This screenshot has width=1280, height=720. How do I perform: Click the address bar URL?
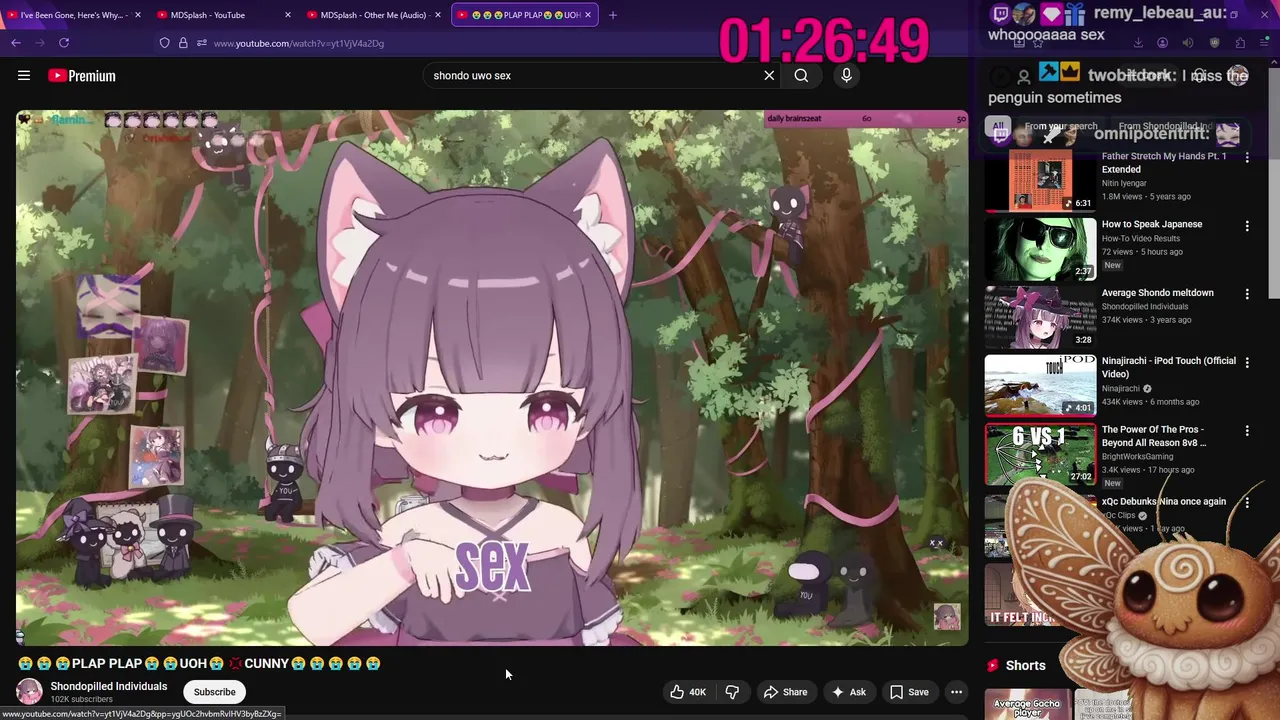pos(298,43)
